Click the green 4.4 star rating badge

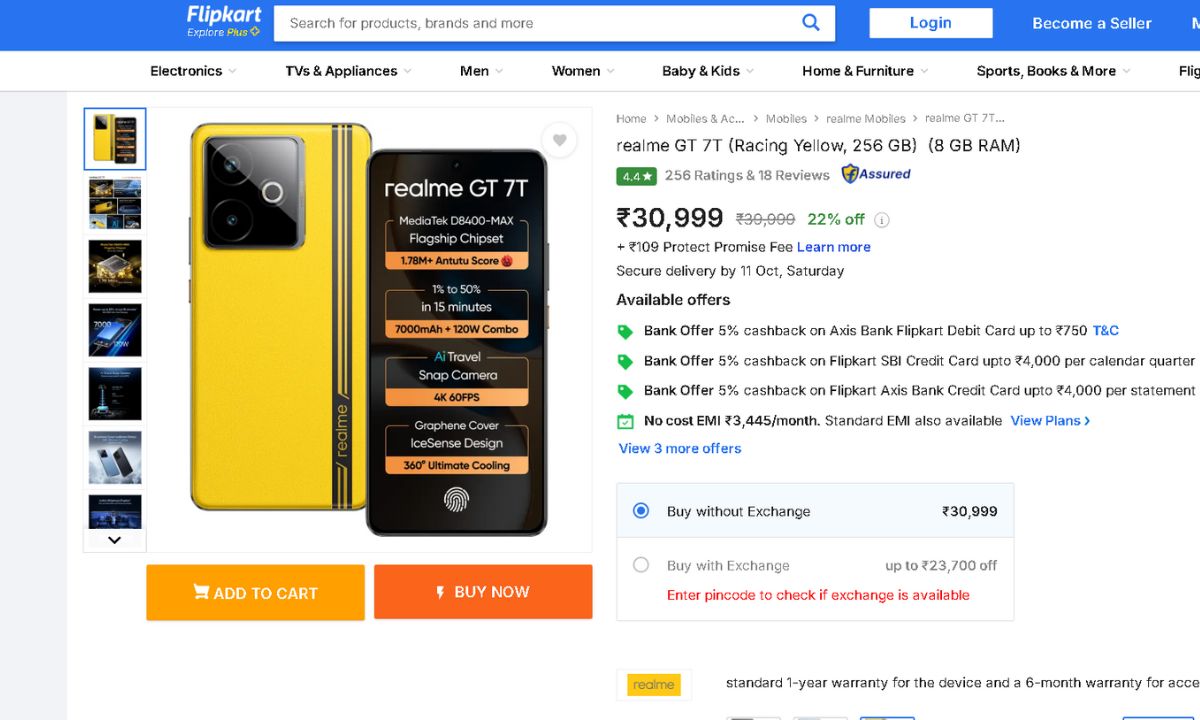[x=636, y=176]
